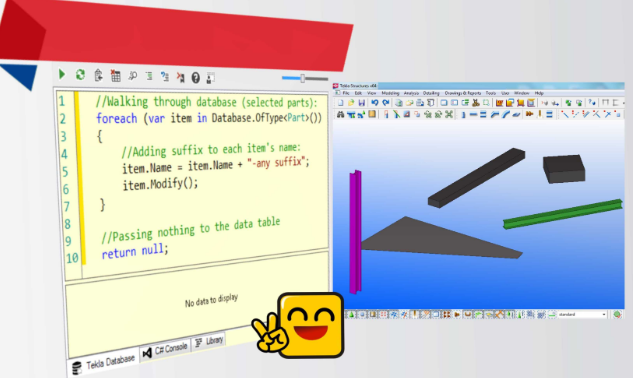This screenshot has height=378, width=633.
Task: Adjust the editor zoom slider handle
Action: click(x=302, y=78)
